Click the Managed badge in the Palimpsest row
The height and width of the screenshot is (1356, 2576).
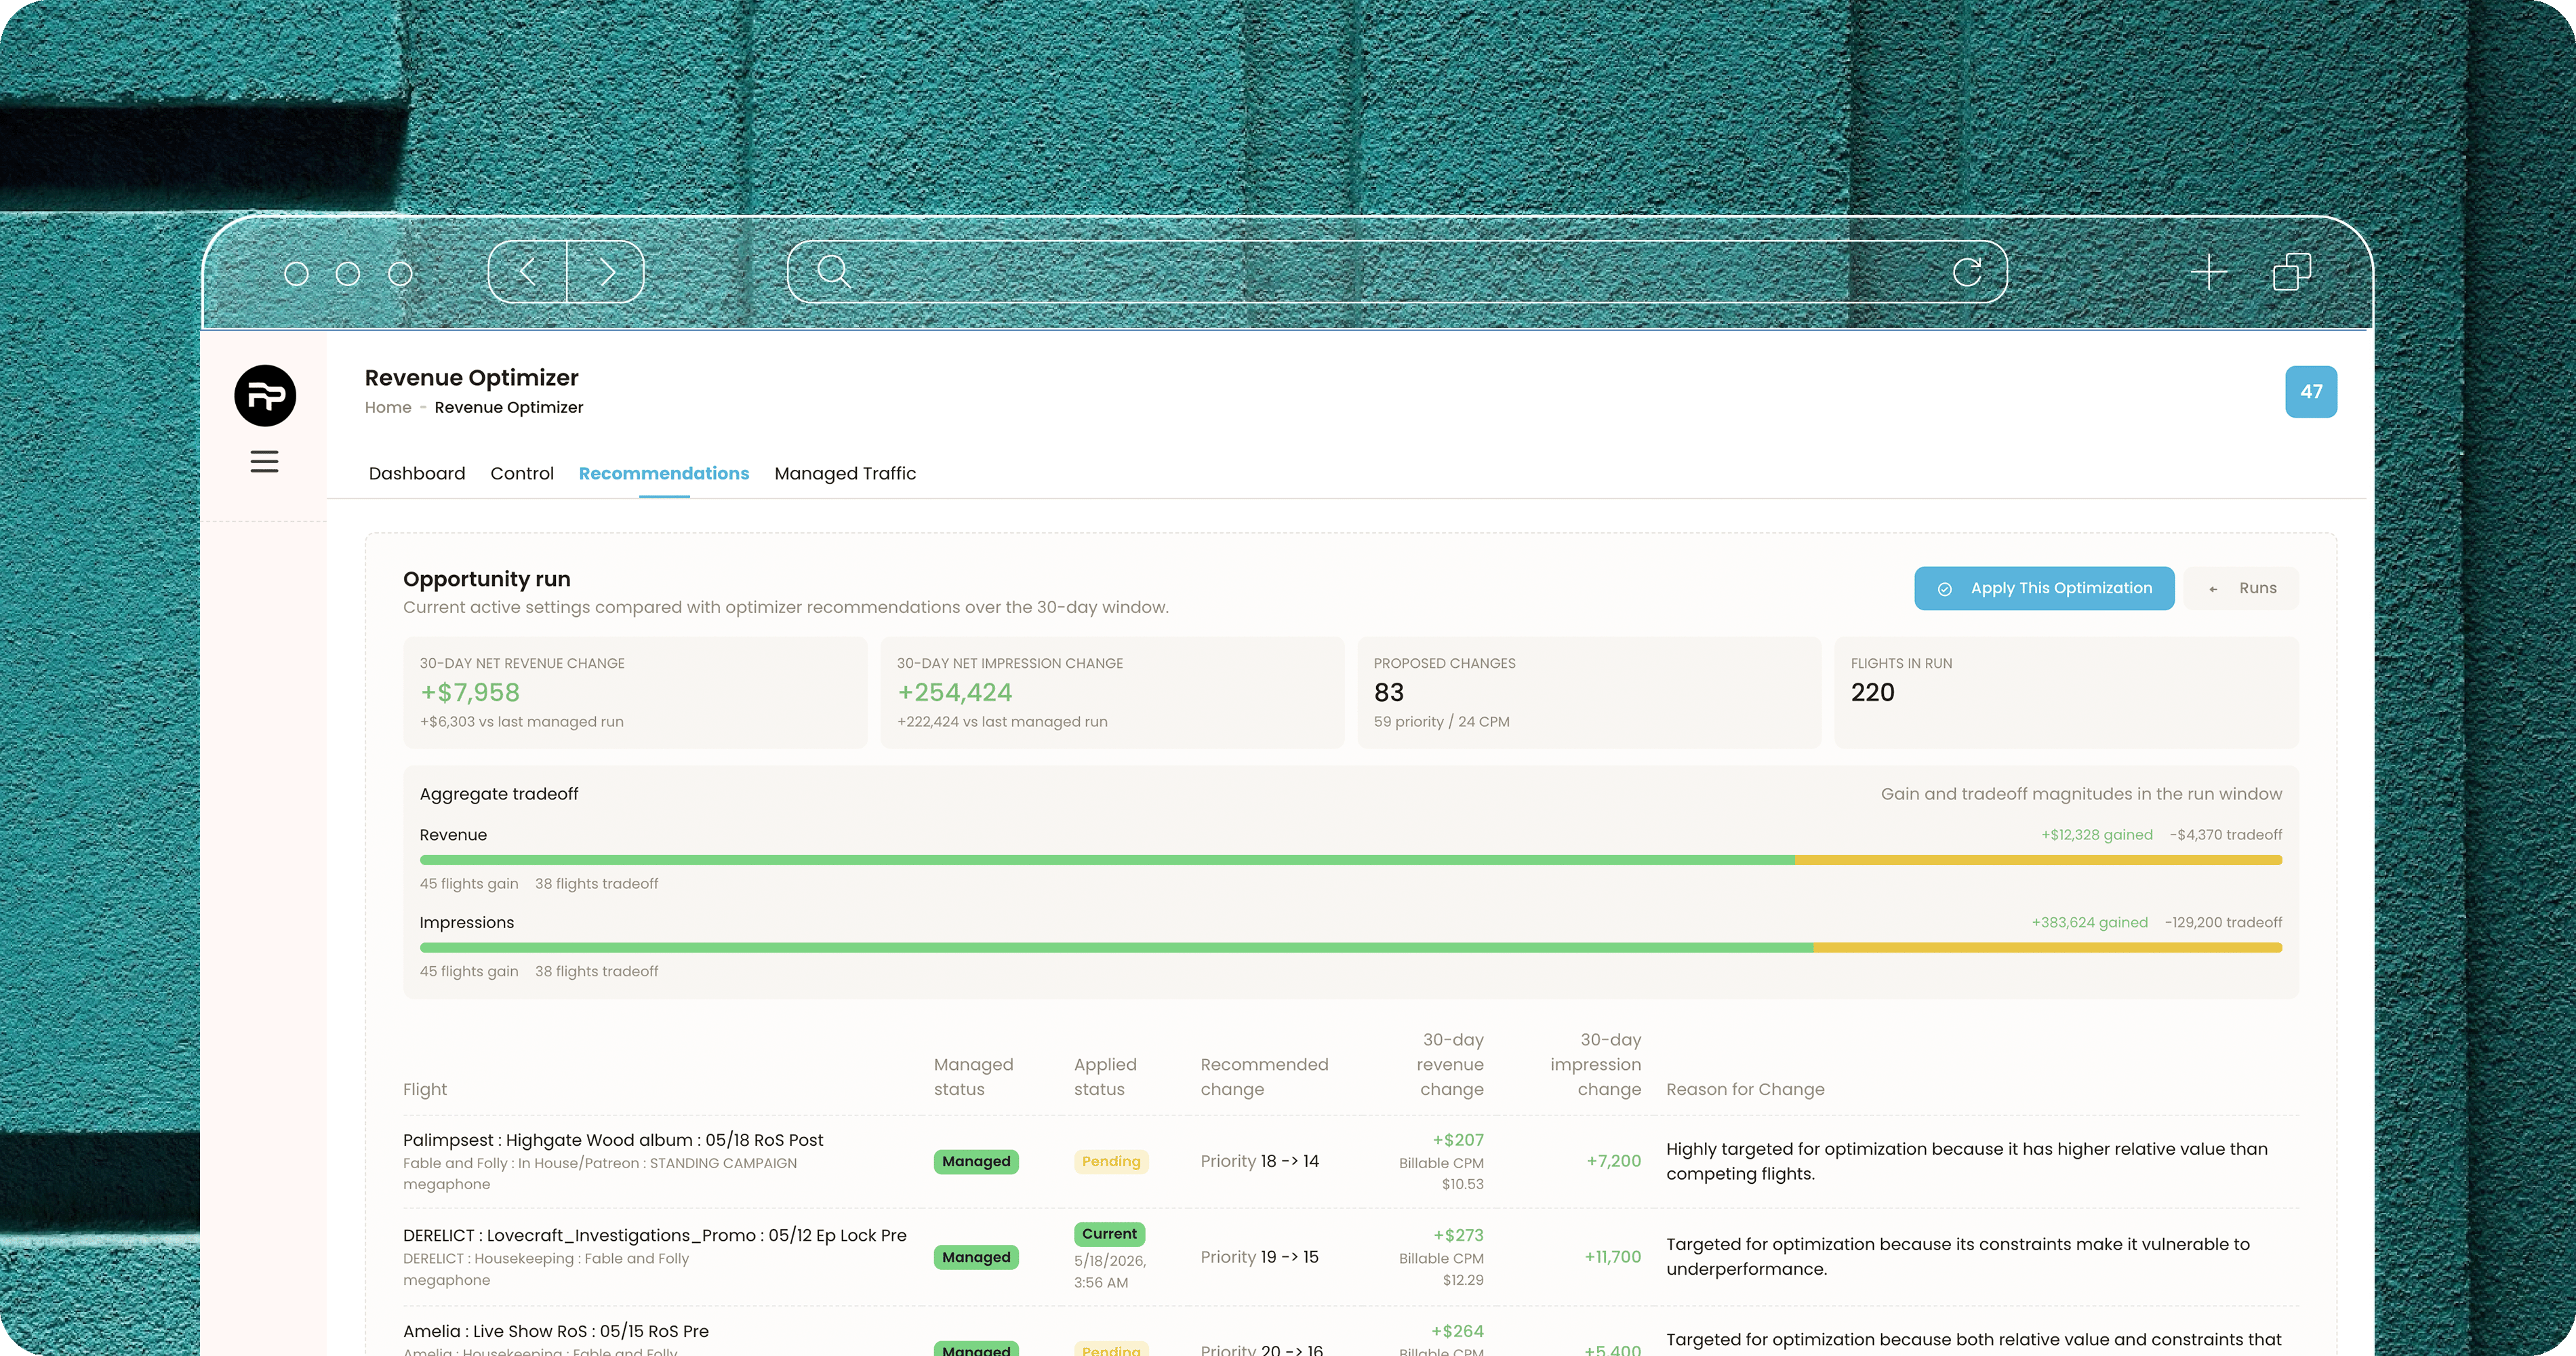pos(976,1161)
